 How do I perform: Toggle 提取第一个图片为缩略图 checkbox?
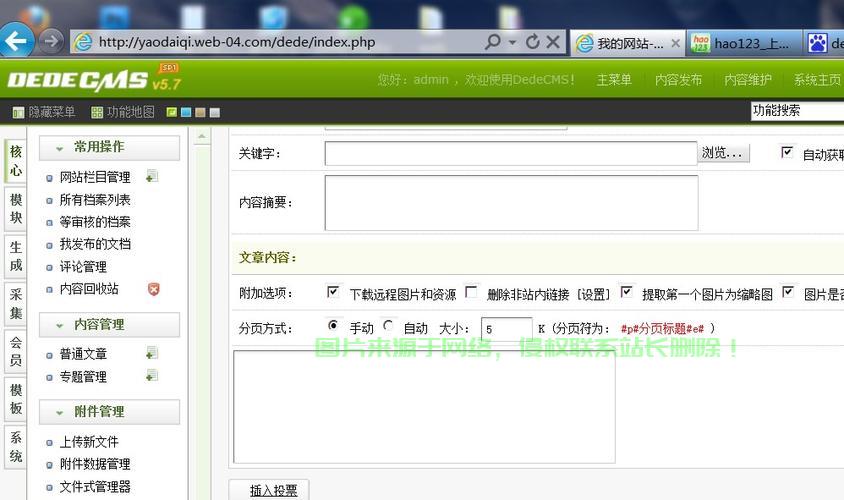(x=626, y=292)
